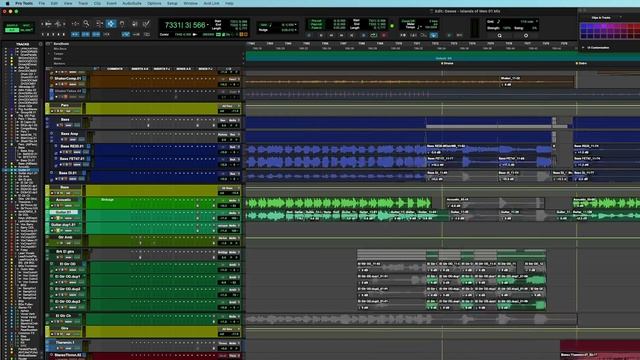Select the Scrubber speaker tool
Screen dimensions: 640x360
point(134,24)
